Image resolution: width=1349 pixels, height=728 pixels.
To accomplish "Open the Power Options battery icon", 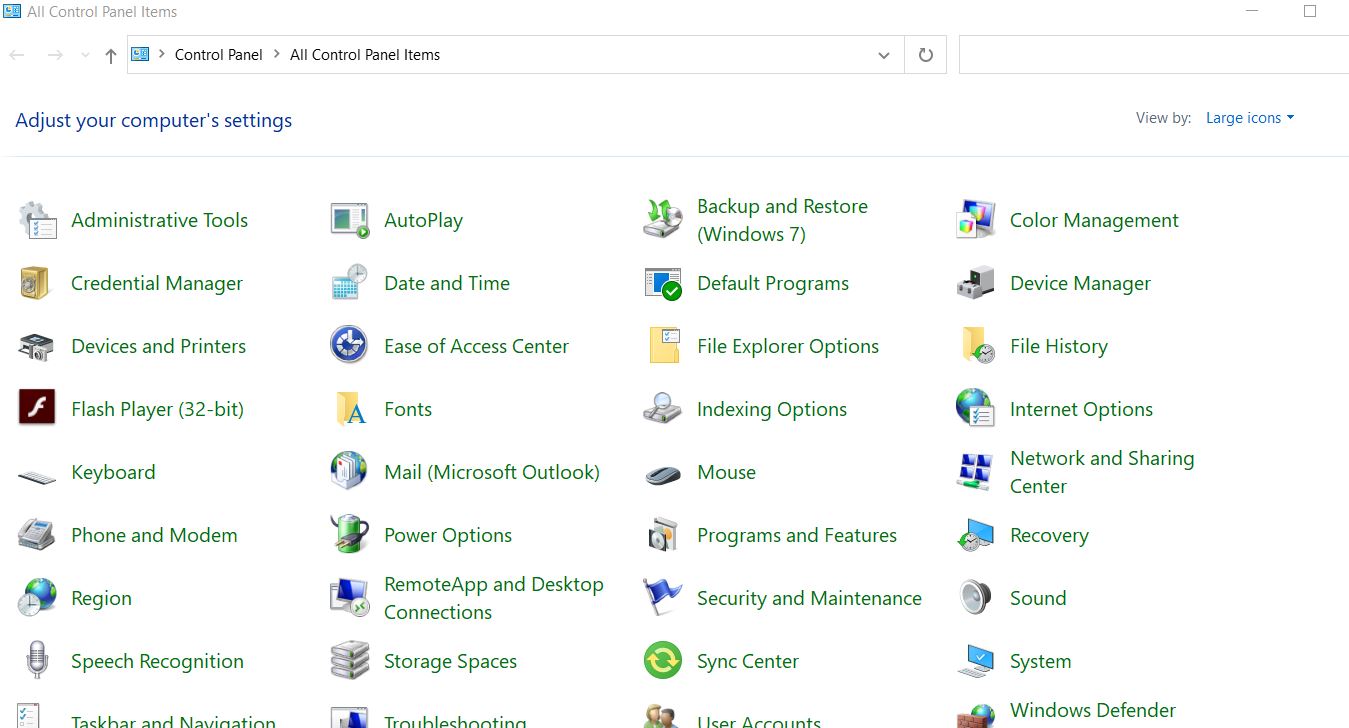I will point(349,535).
